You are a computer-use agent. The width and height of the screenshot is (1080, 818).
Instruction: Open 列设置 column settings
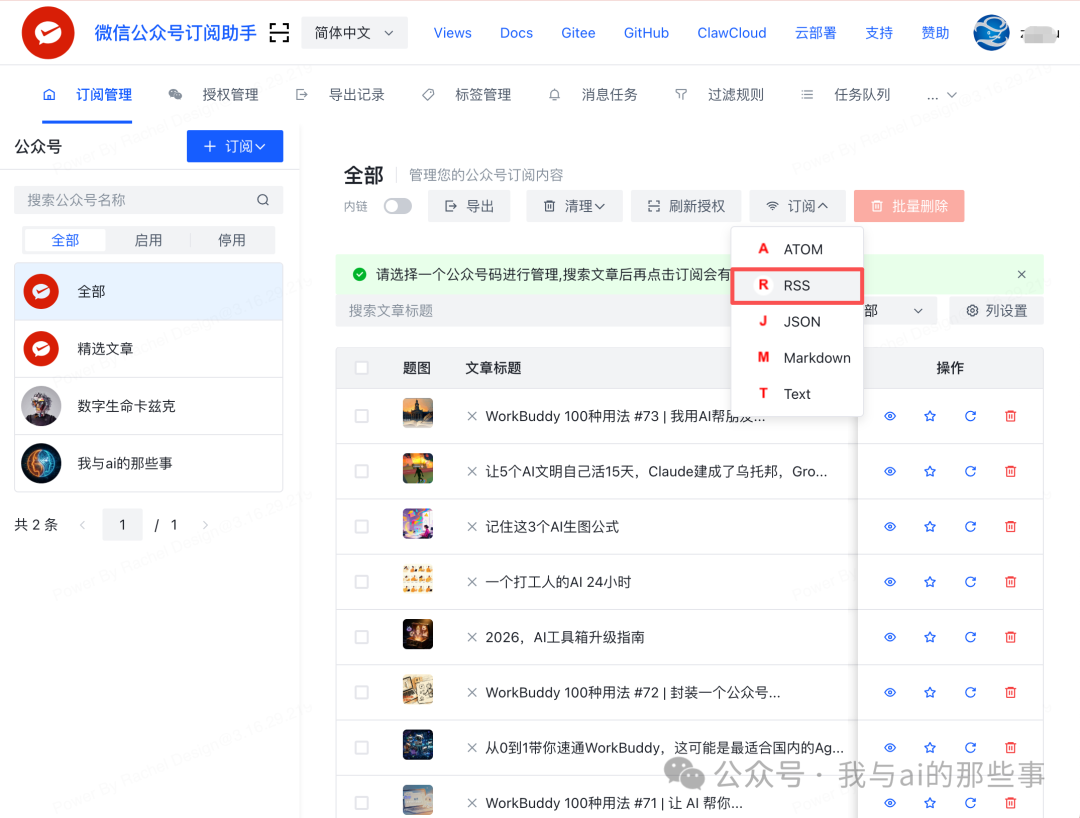click(996, 311)
